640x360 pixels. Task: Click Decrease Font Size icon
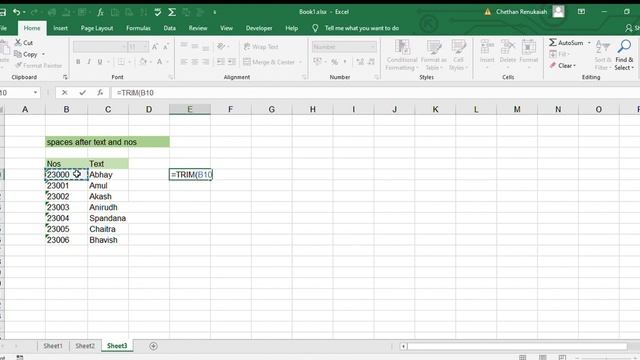166,47
